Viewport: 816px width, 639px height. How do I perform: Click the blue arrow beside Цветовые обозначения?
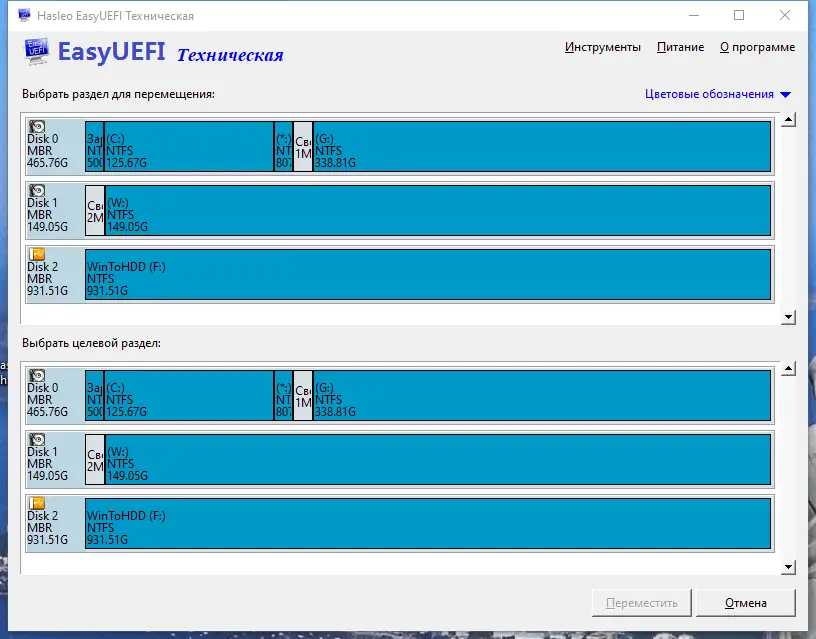[x=786, y=95]
